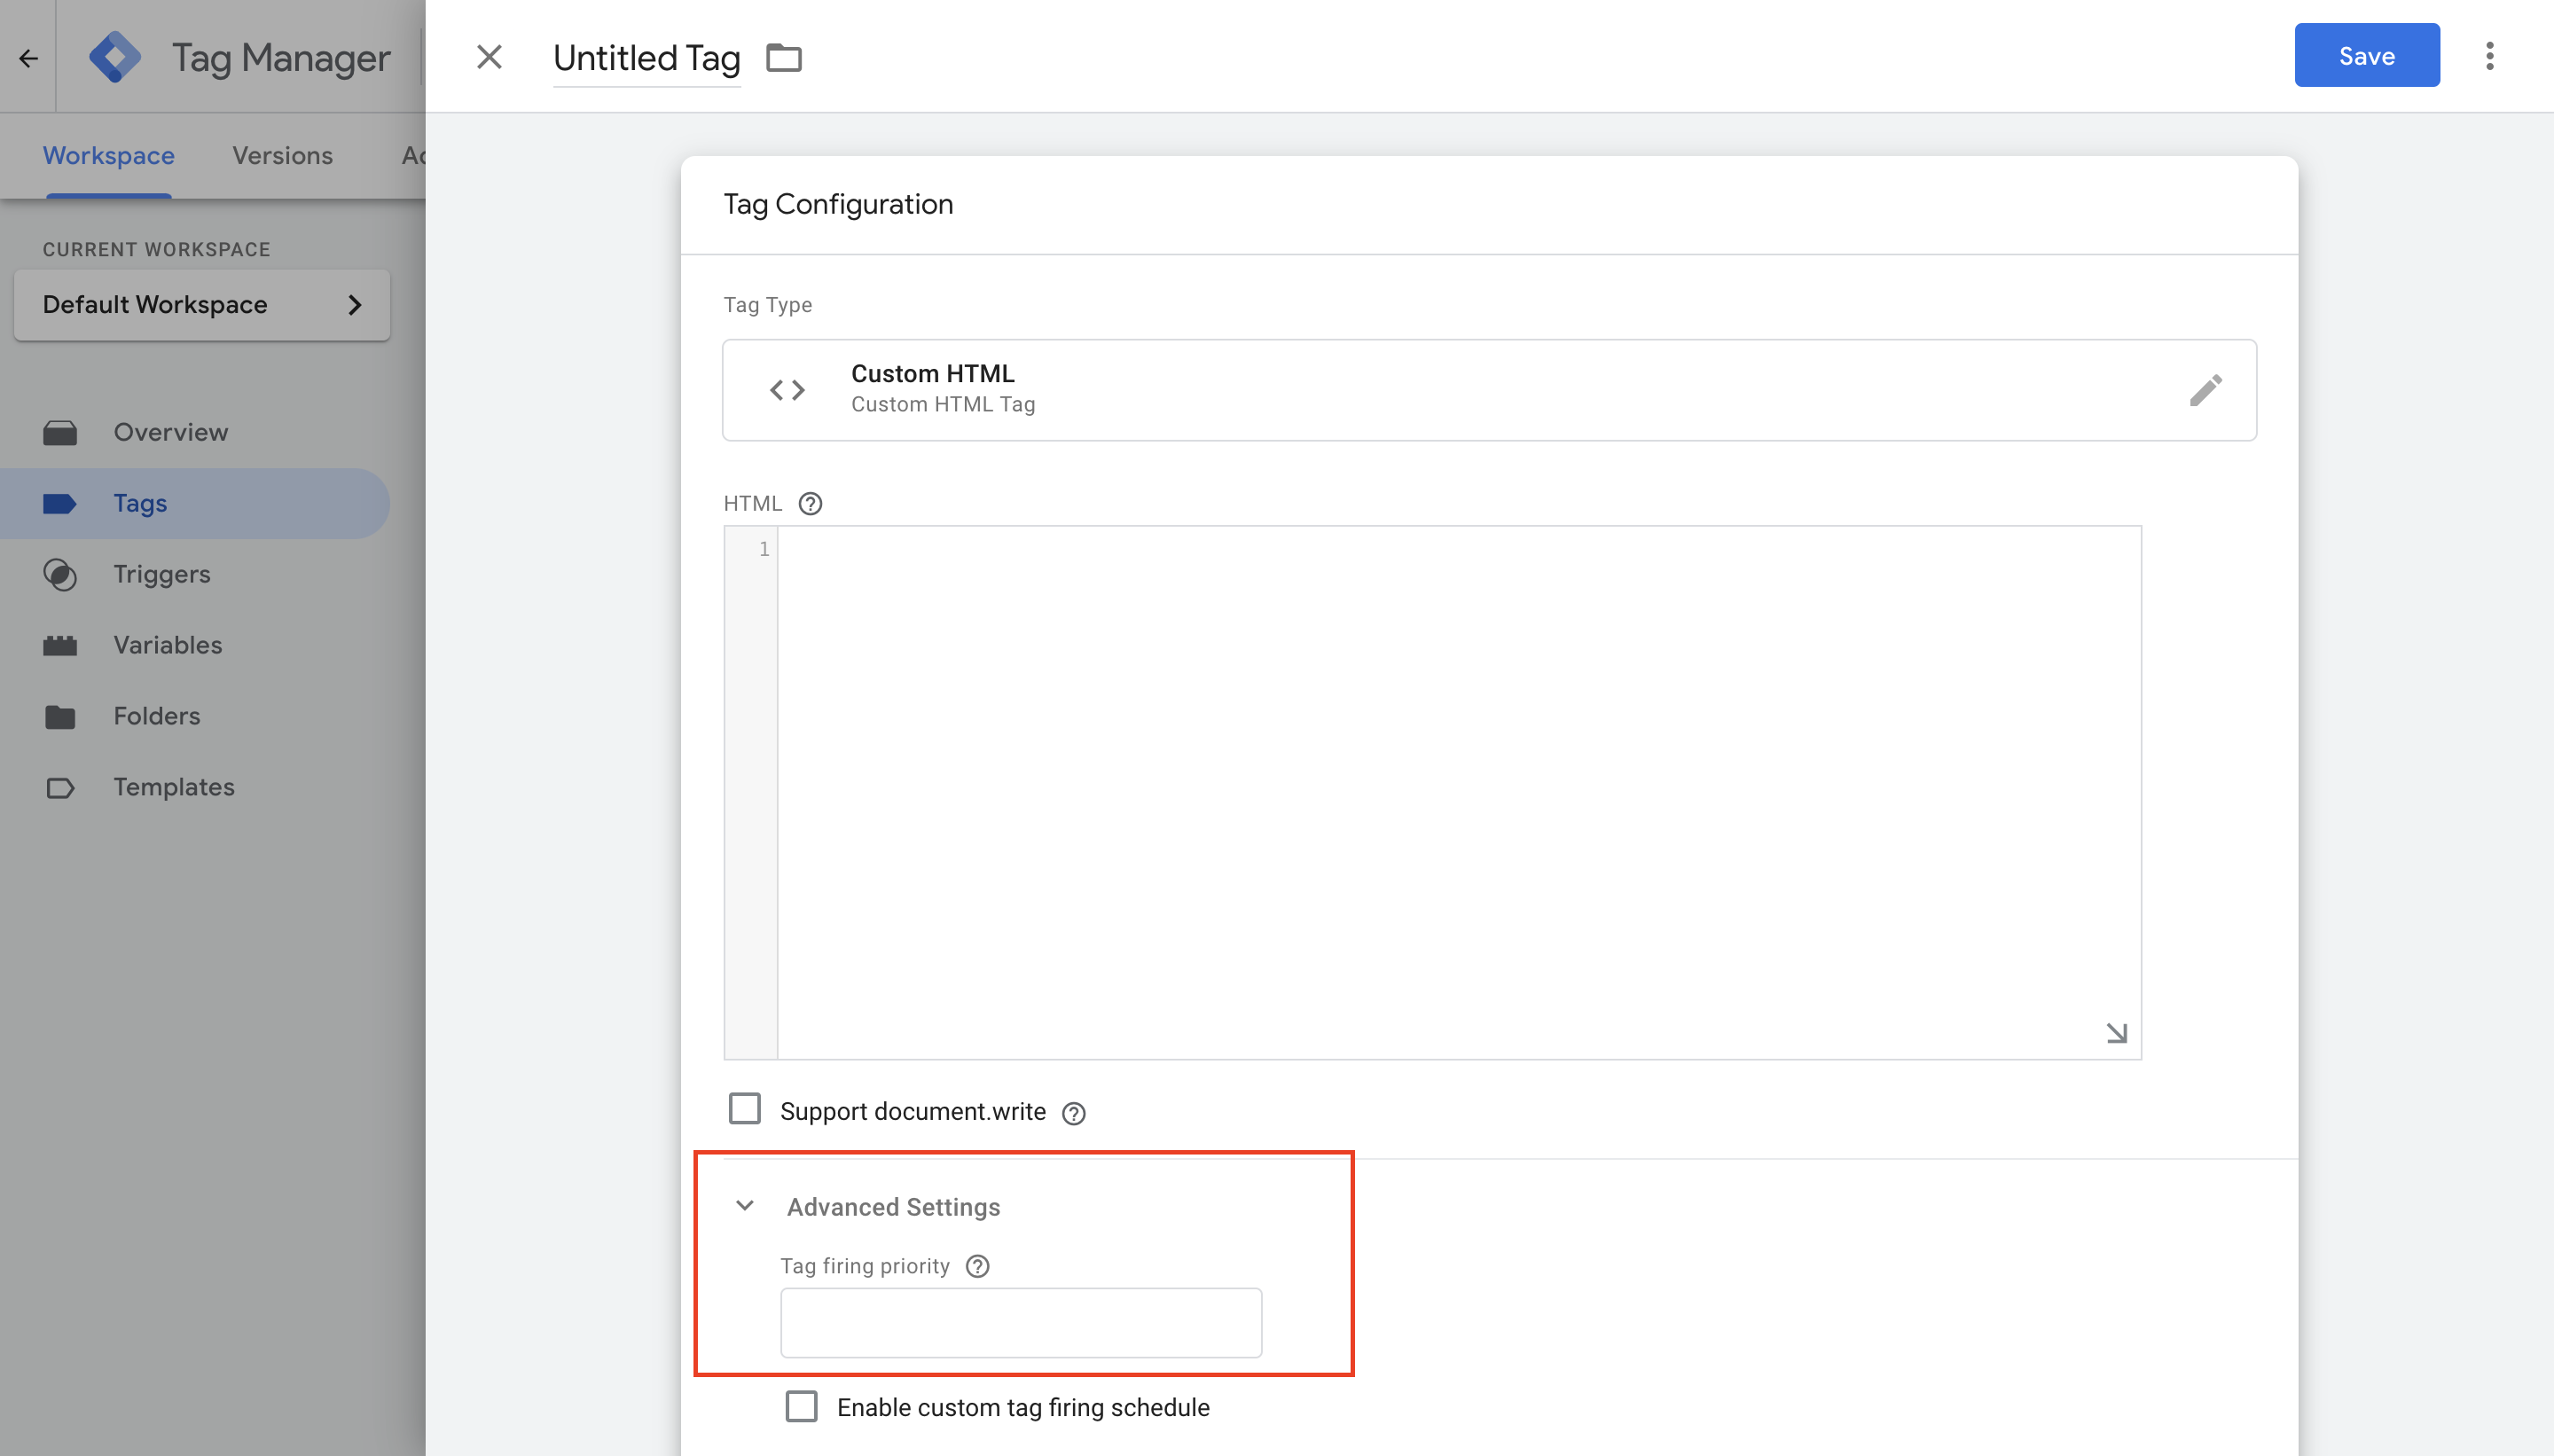Screen dimensions: 2554x1456
Task: Open help for Support document.write
Action: click(x=1073, y=1113)
